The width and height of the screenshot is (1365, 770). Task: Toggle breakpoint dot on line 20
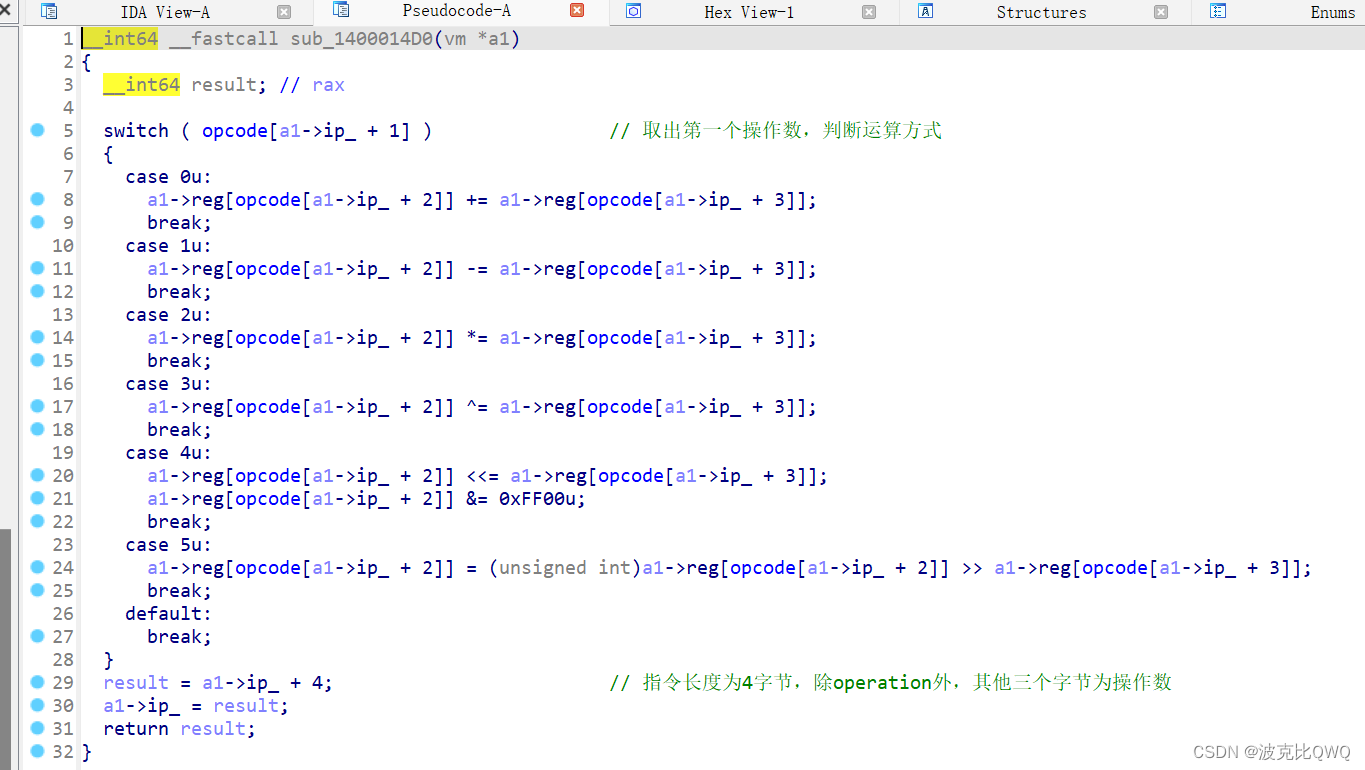pyautogui.click(x=37, y=475)
